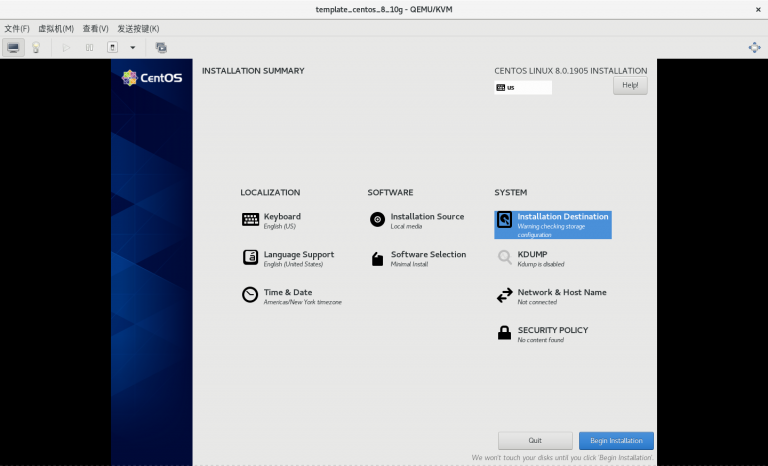
Task: Click the Help! button
Action: [x=630, y=85]
